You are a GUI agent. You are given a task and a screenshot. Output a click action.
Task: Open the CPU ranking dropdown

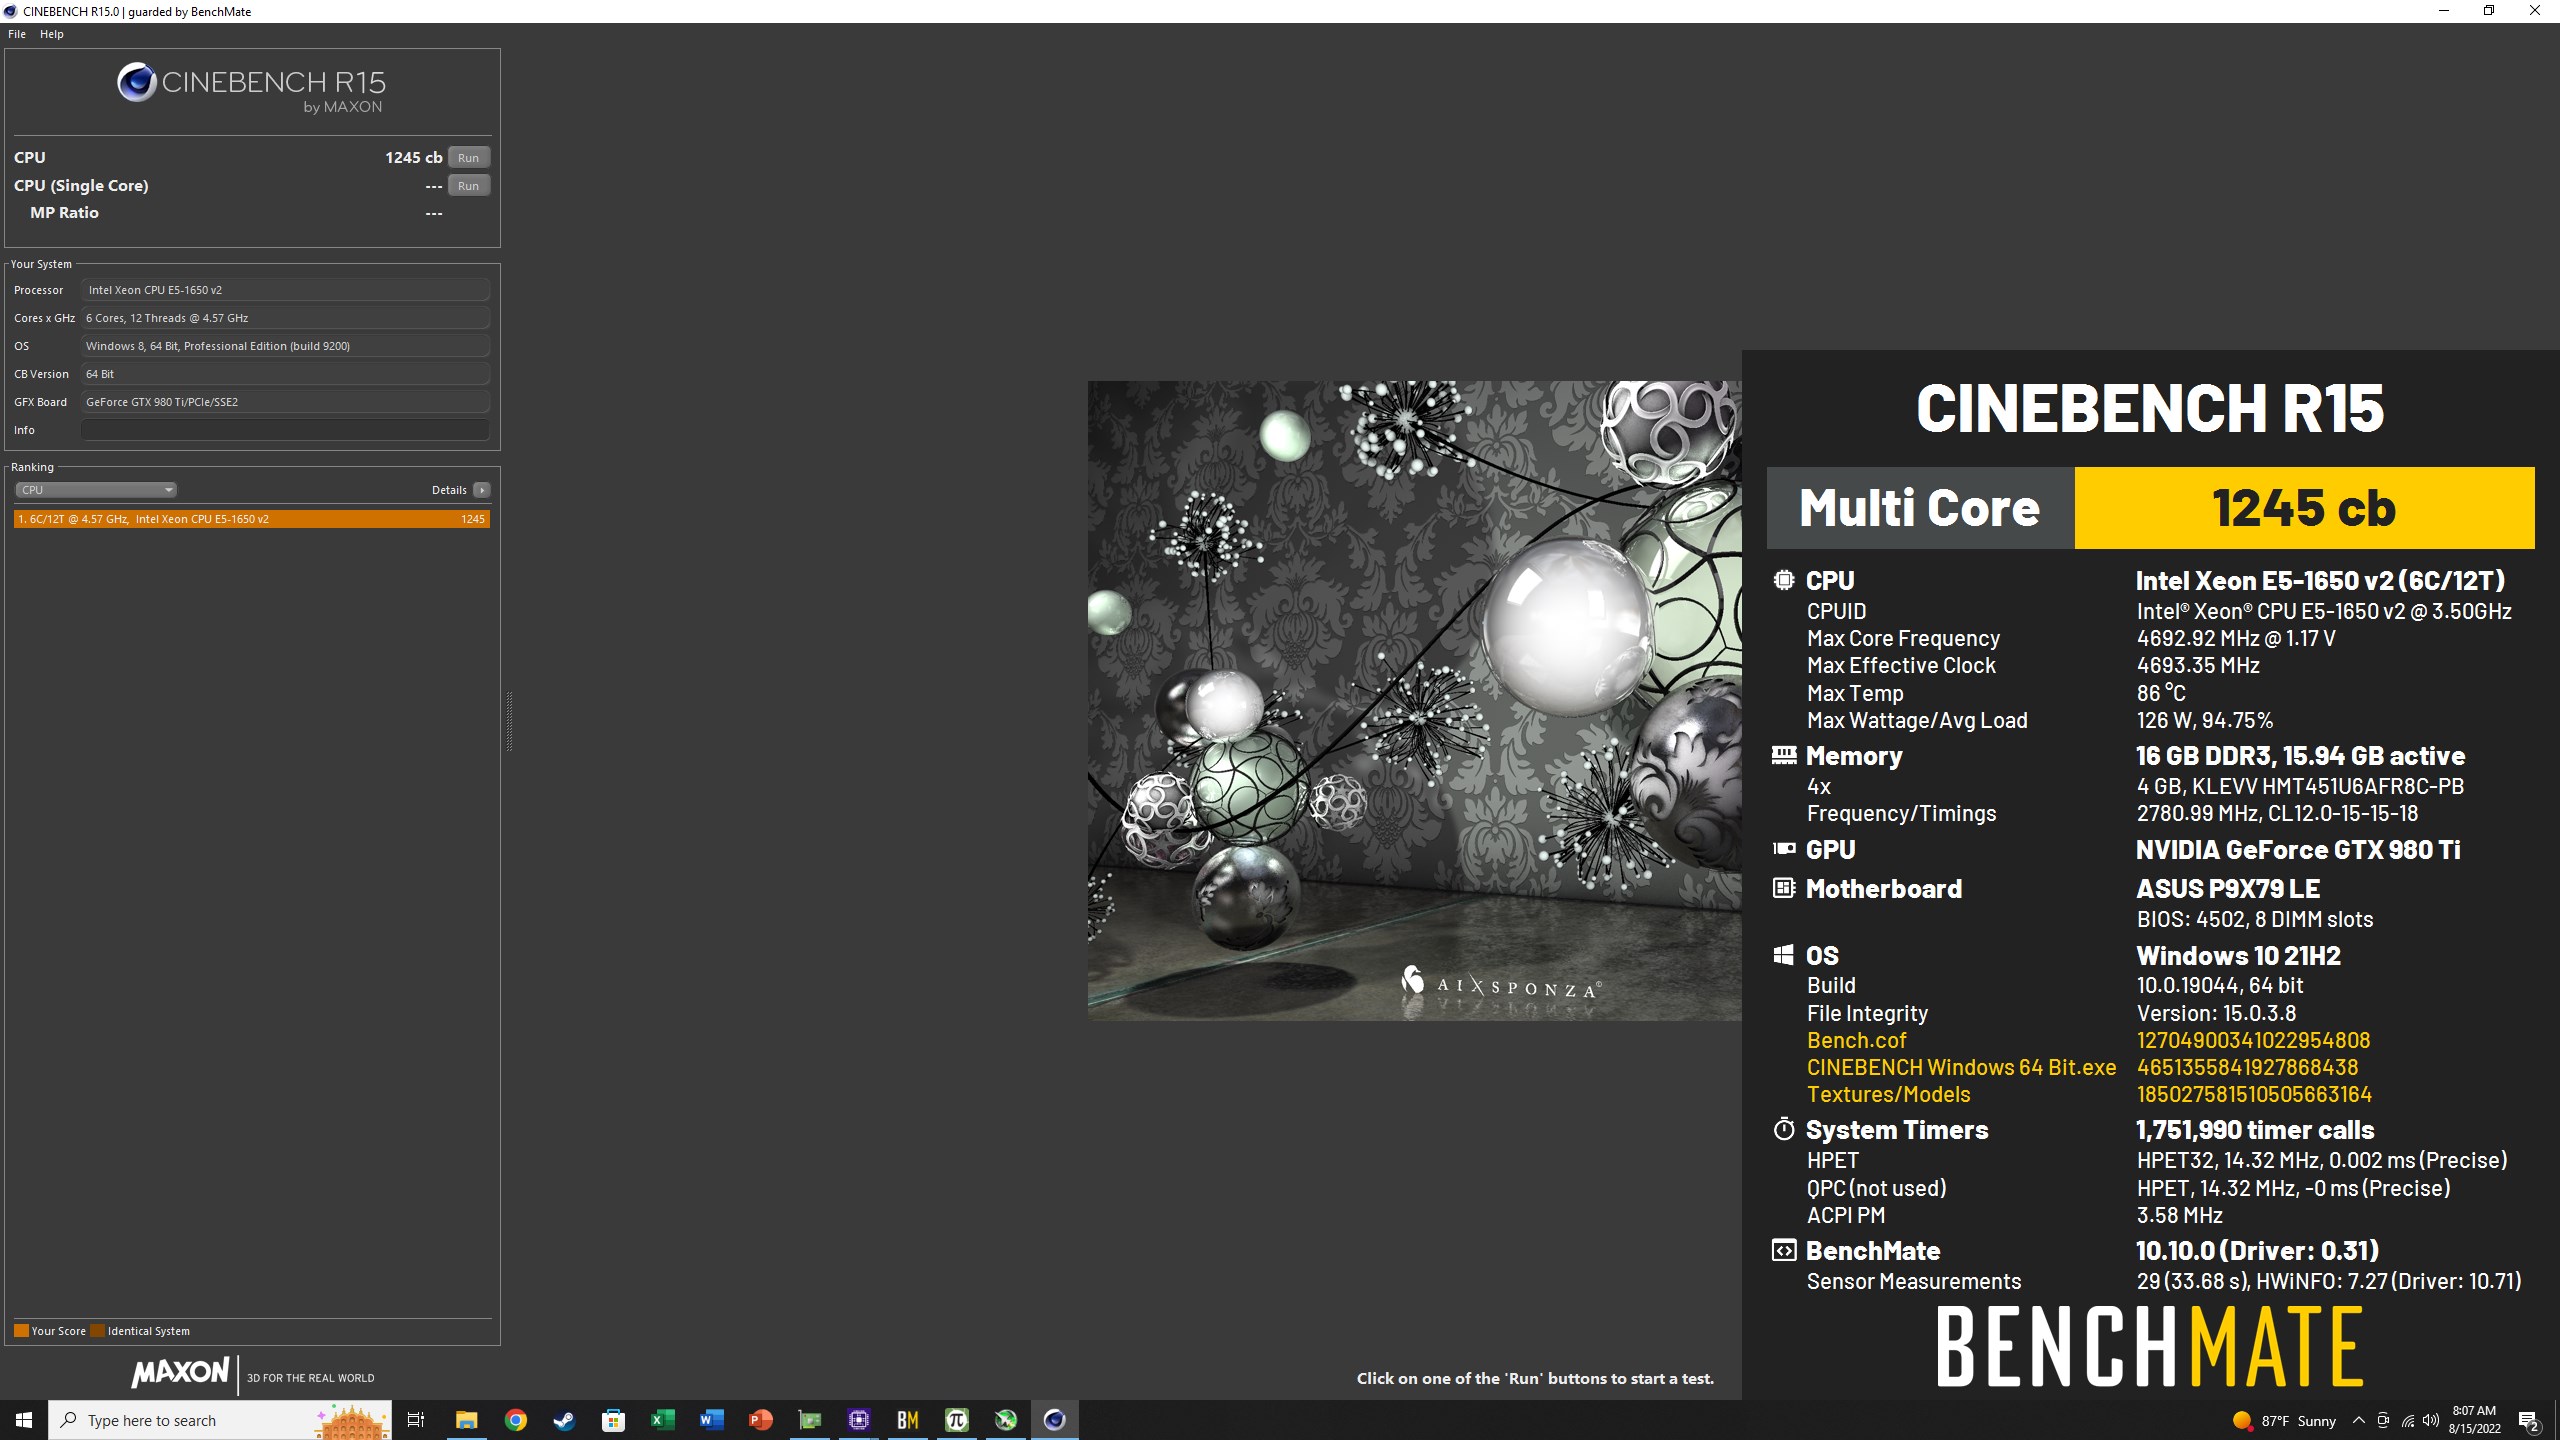(x=96, y=490)
